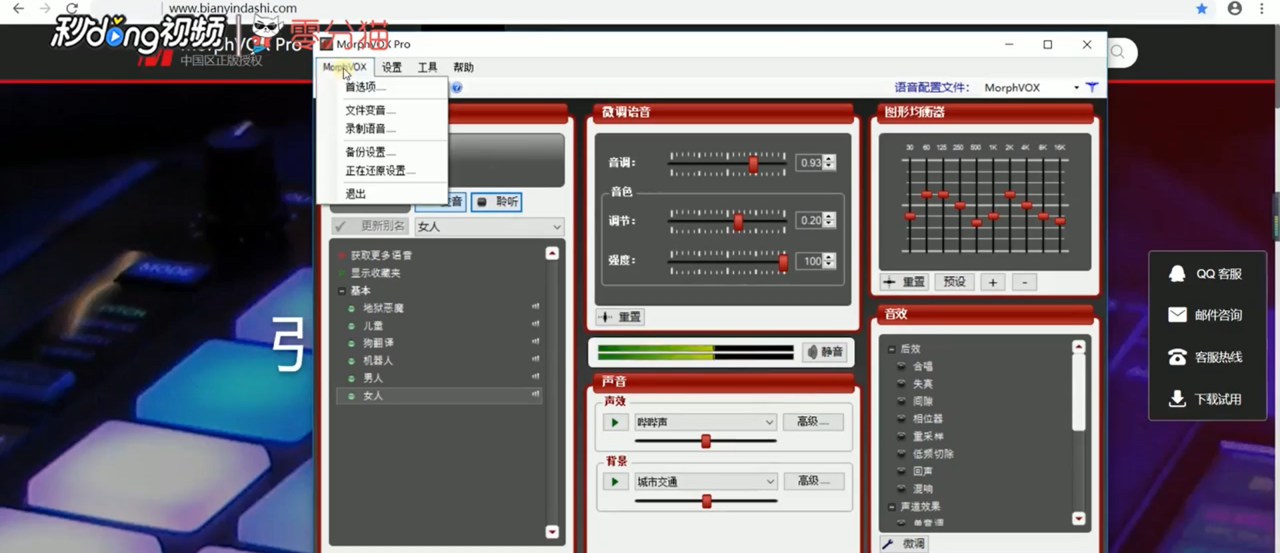Toggle the 回声 echo effect
This screenshot has height=553, width=1280.
920,471
